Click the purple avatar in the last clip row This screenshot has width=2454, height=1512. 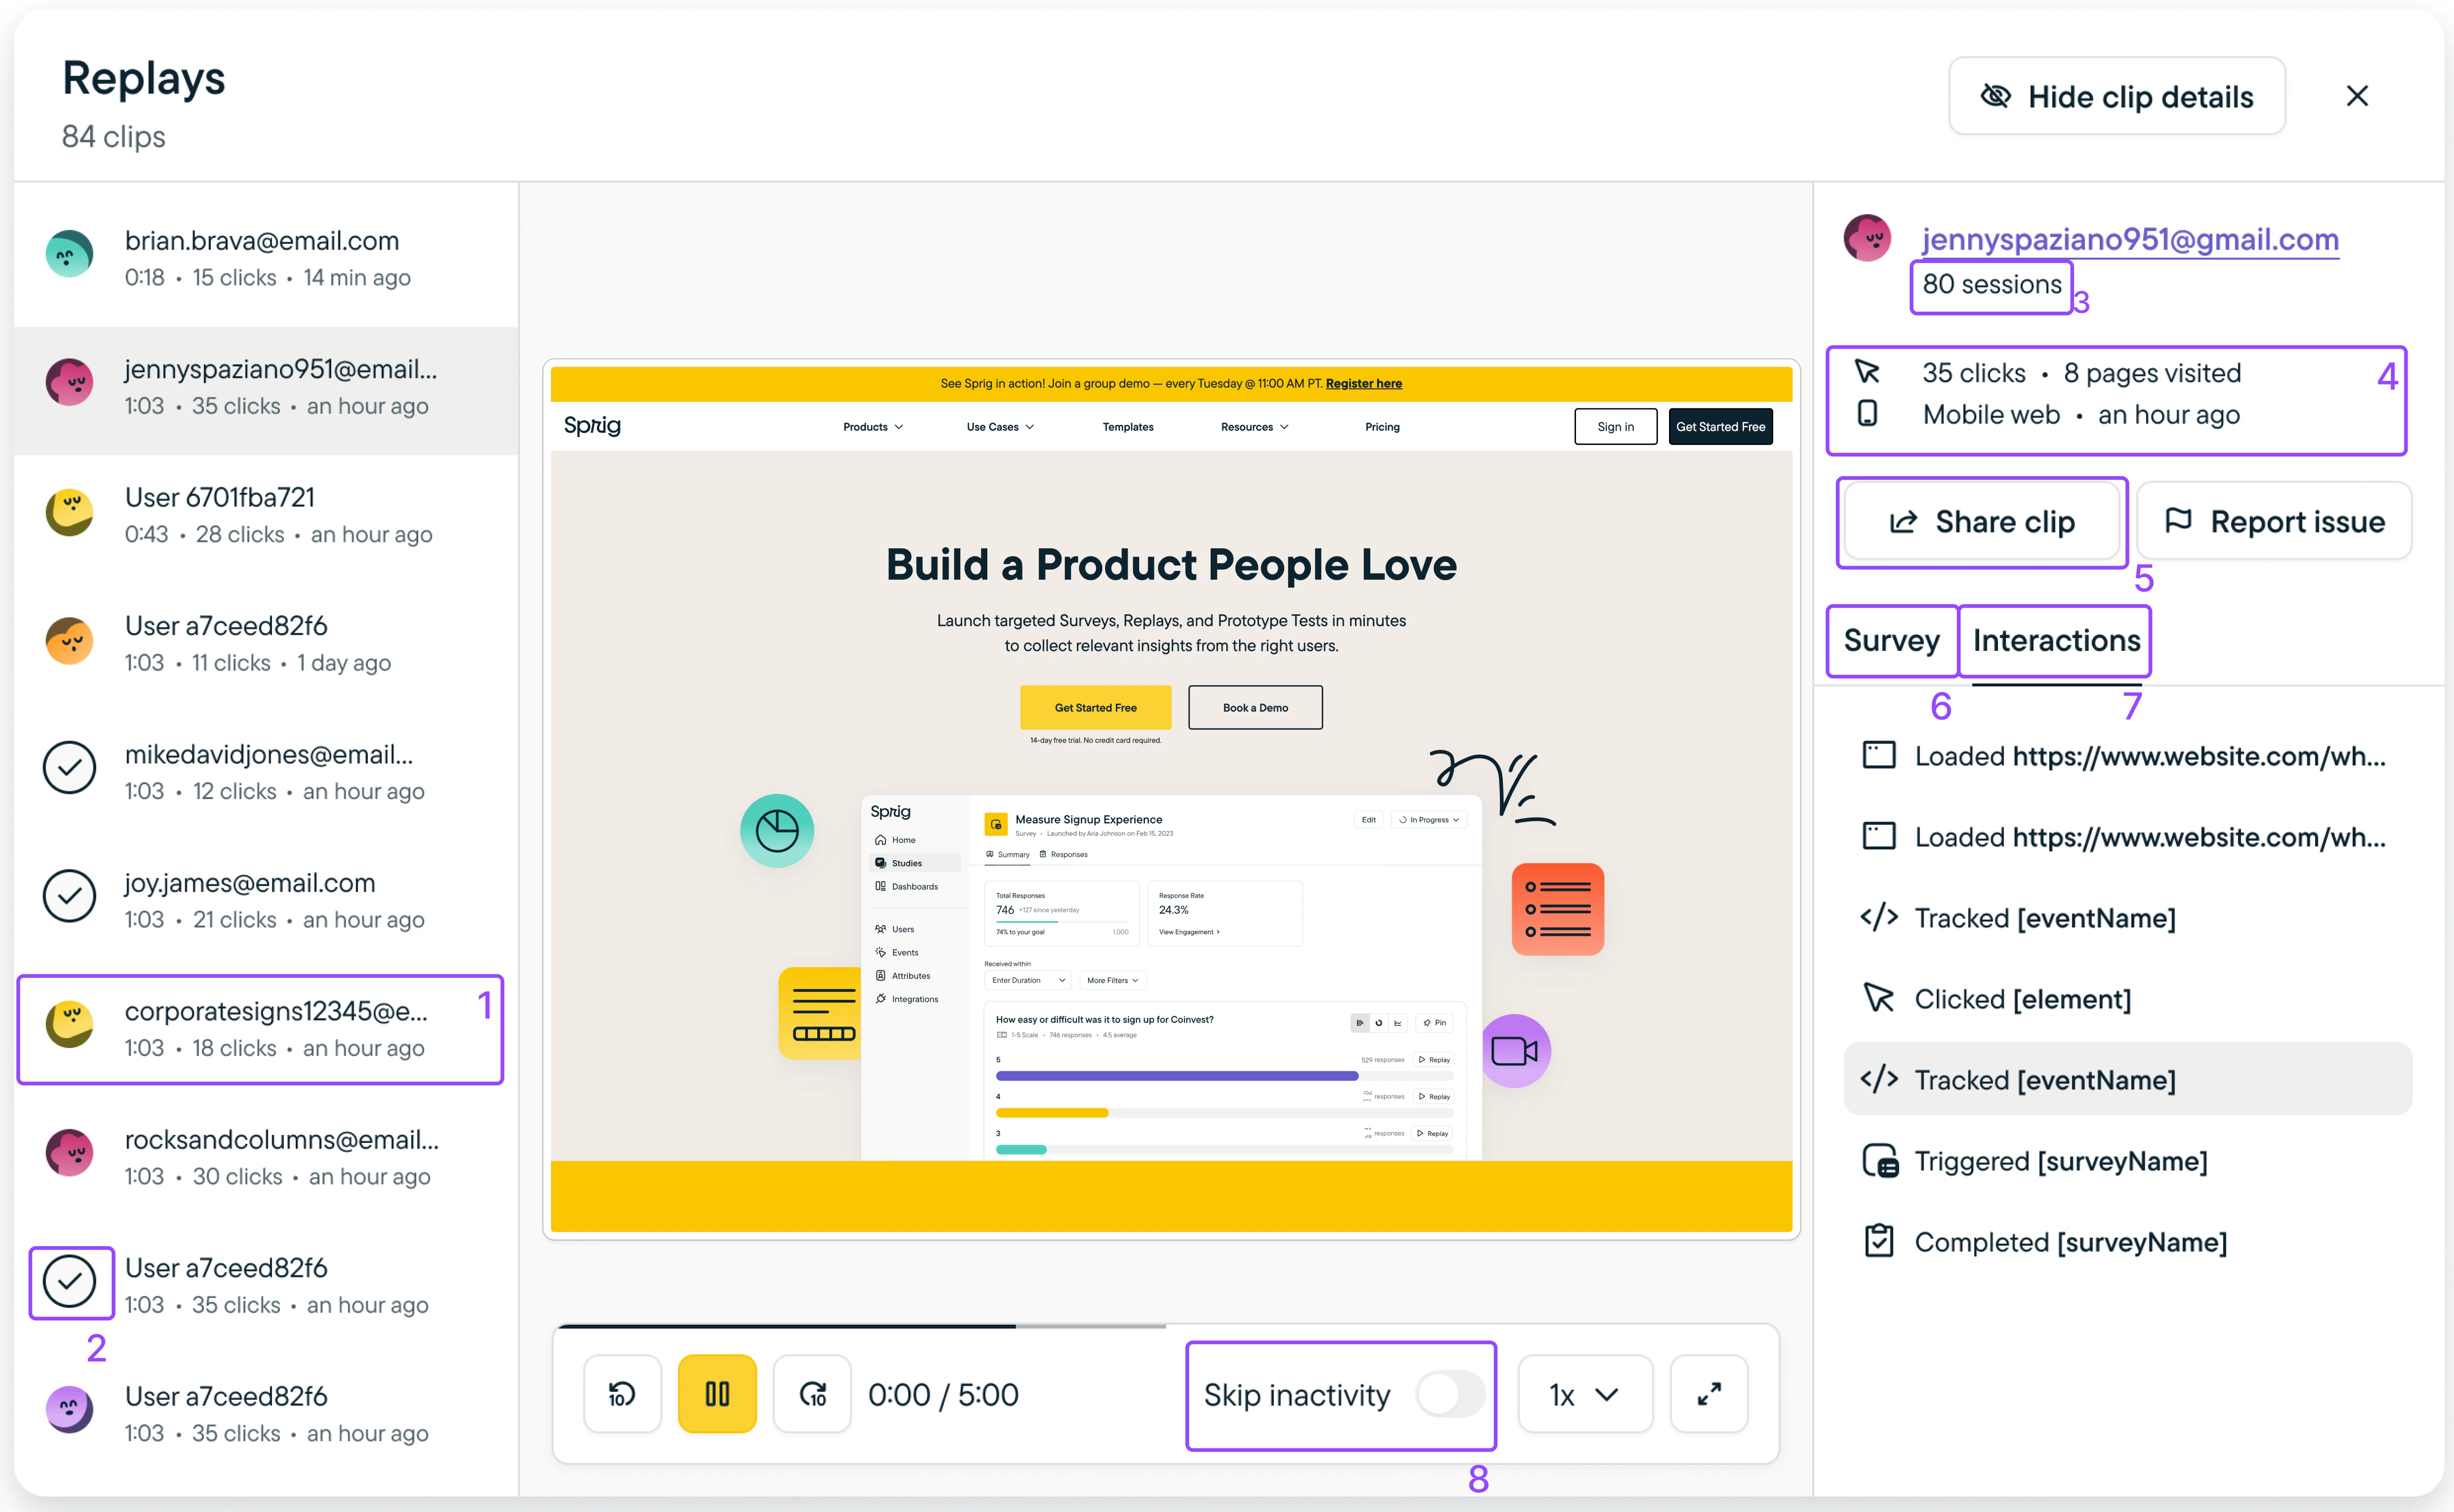coord(70,1410)
